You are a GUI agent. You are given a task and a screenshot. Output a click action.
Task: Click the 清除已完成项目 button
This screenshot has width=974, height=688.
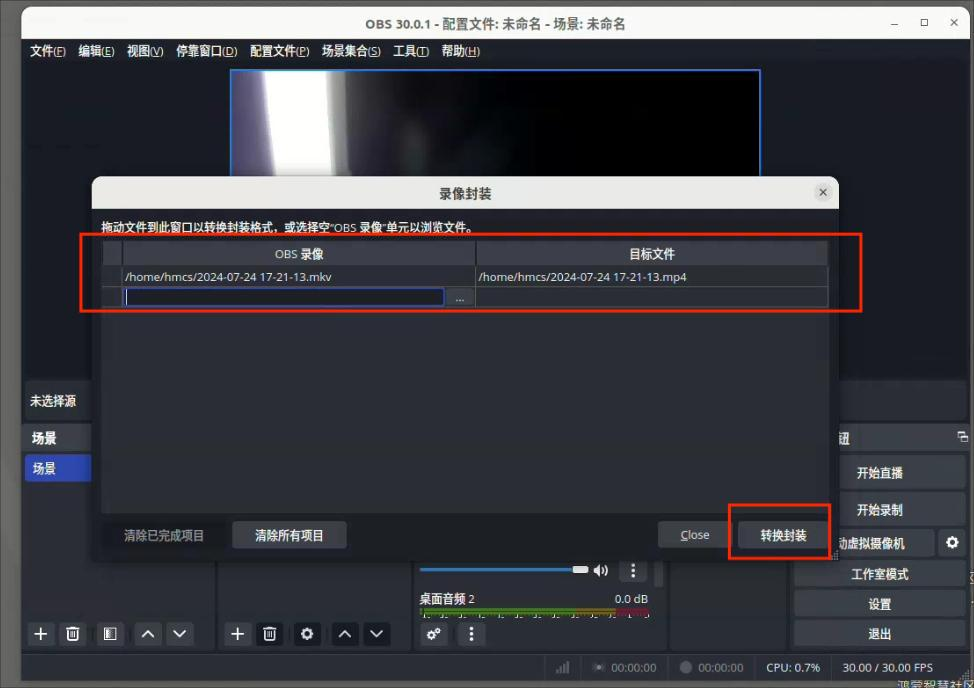[x=164, y=535]
